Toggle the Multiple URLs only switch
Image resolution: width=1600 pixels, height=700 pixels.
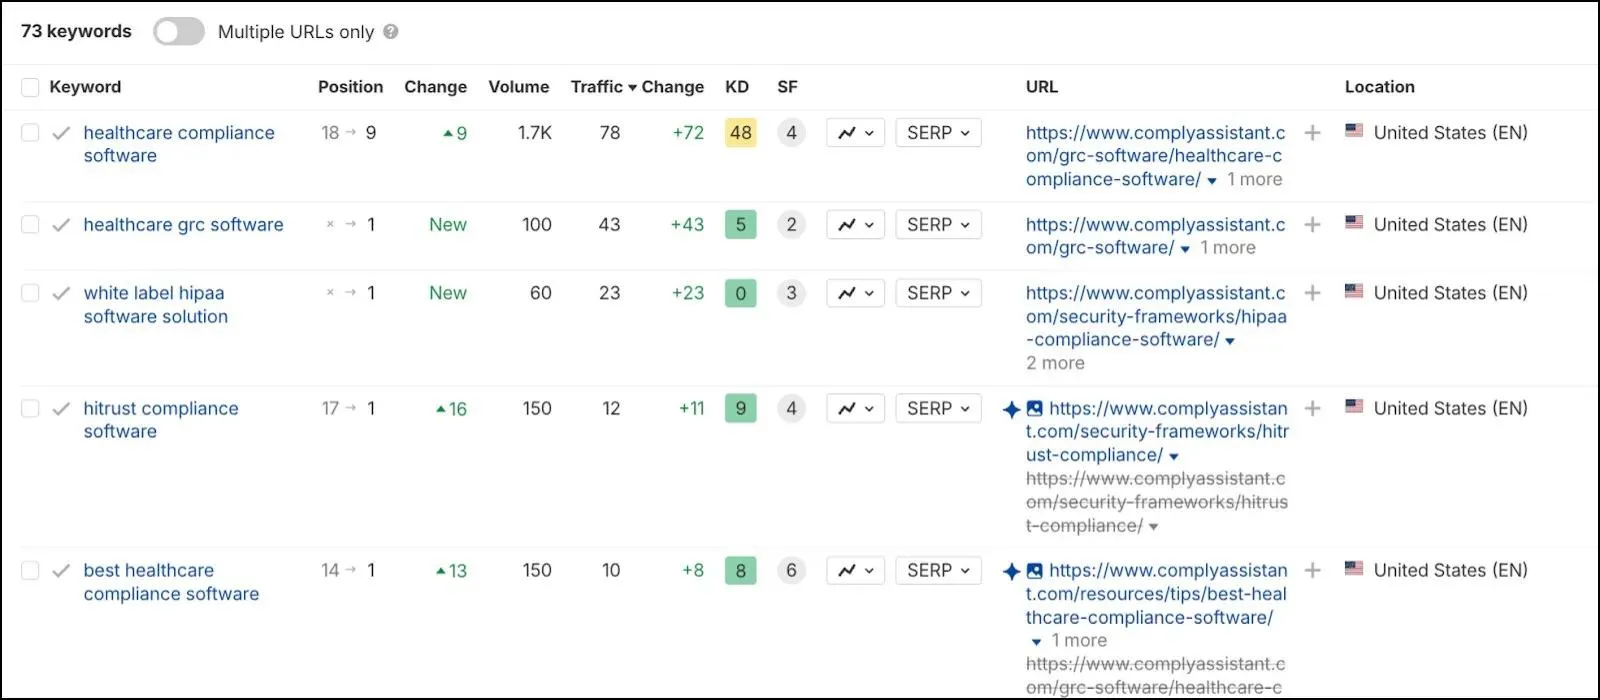point(178,32)
